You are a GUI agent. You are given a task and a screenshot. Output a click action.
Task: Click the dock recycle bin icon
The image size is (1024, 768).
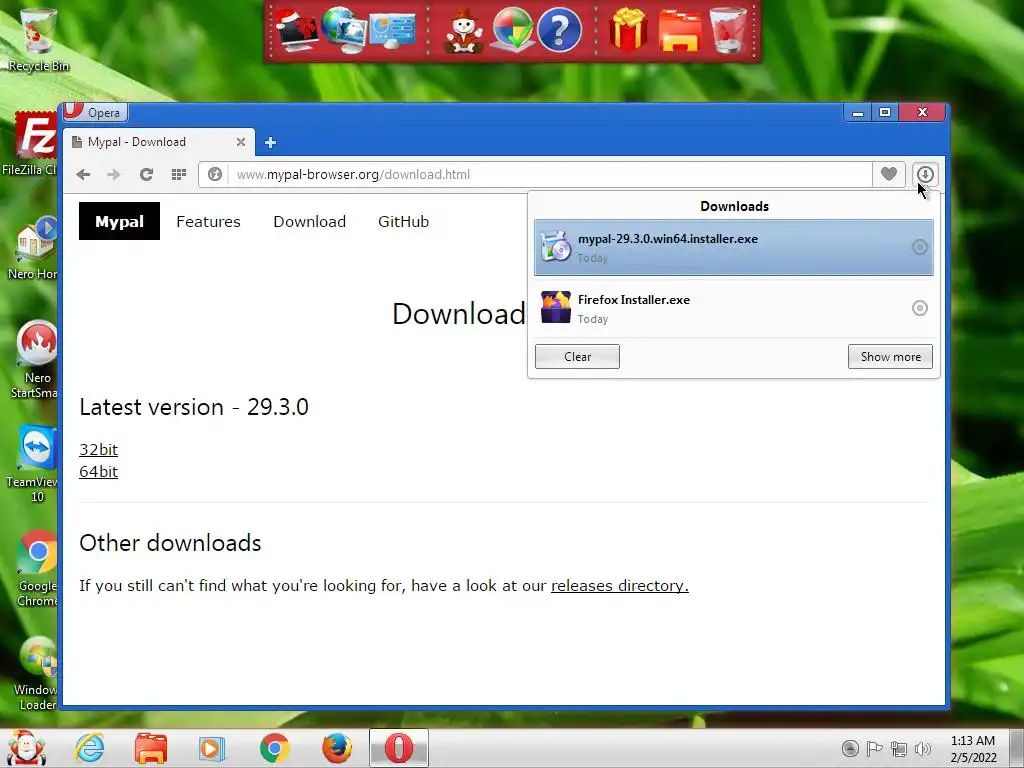click(x=728, y=30)
